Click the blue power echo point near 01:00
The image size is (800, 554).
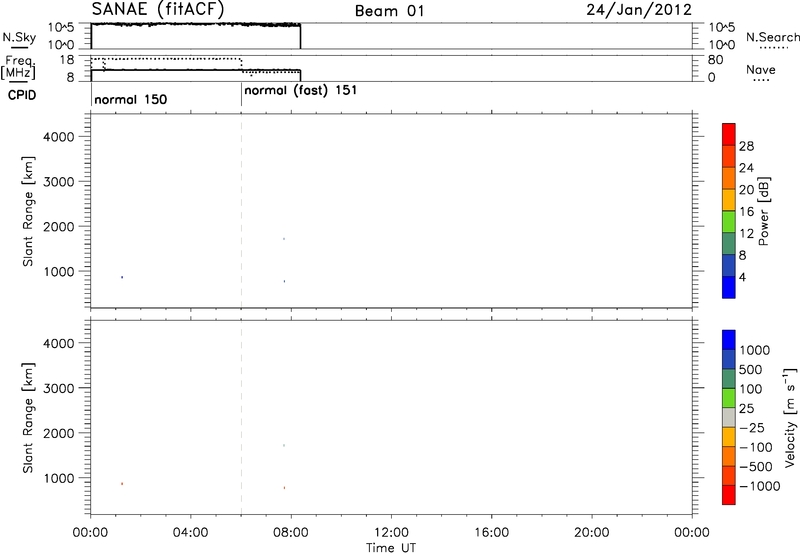coord(122,277)
